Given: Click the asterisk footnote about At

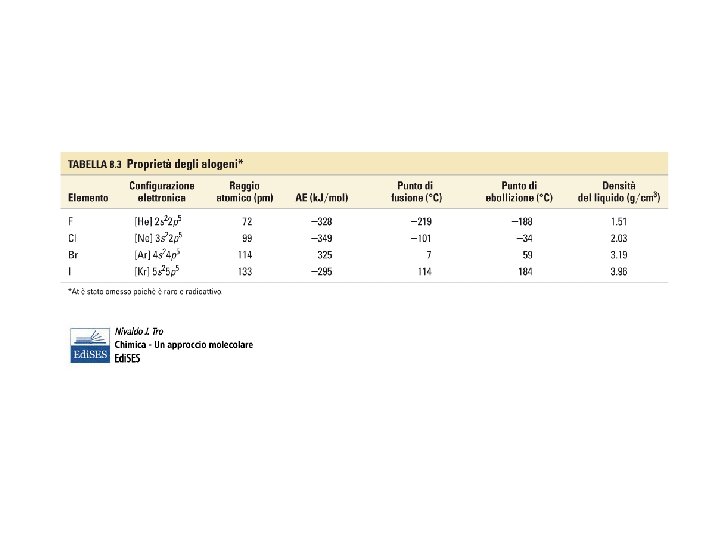Looking at the screenshot, I should tap(145, 292).
